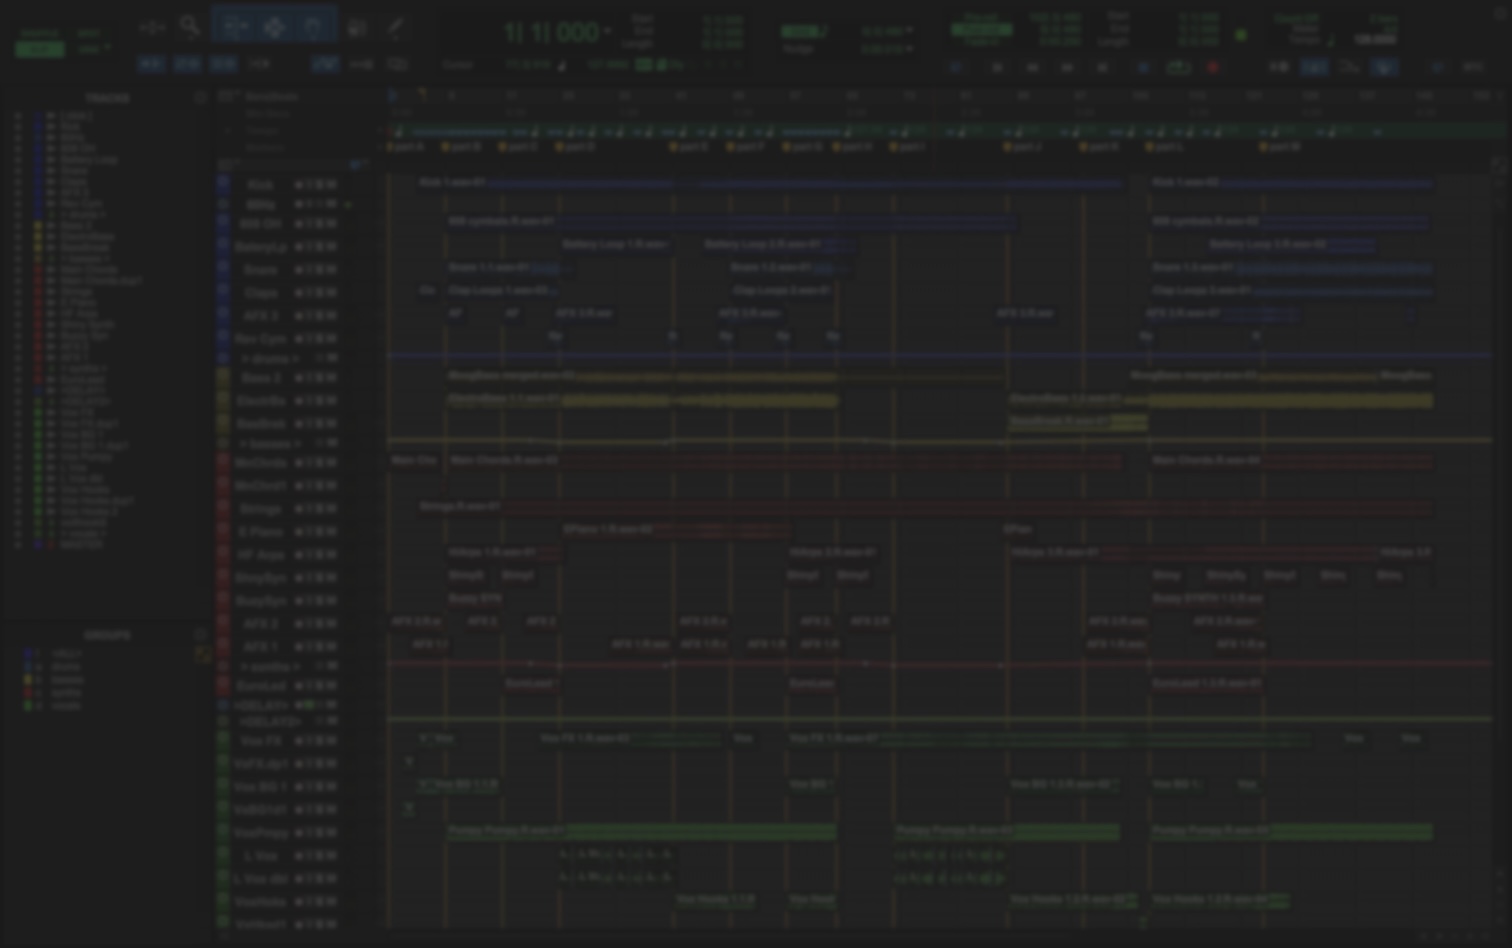Open the main counter format dropdown
This screenshot has height=948, width=1512.
tap(607, 32)
